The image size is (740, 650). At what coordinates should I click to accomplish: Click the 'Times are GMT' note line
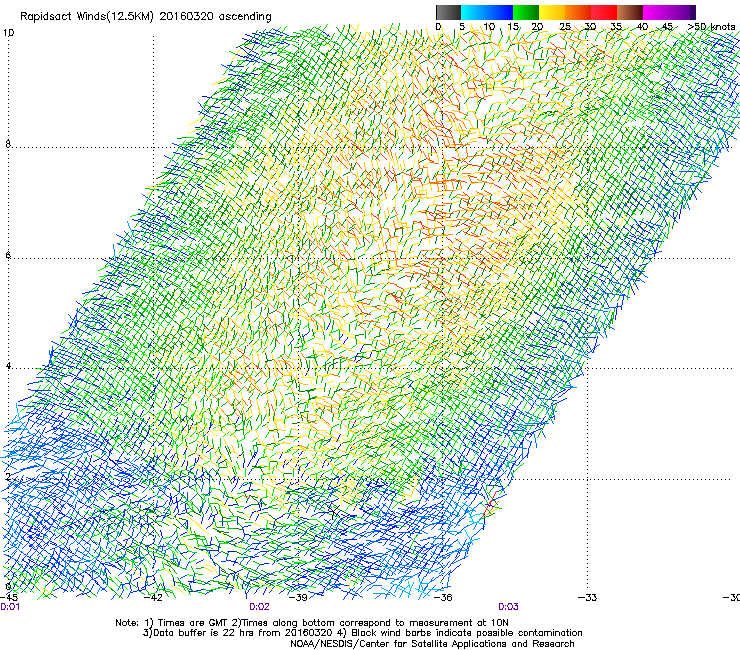311,623
